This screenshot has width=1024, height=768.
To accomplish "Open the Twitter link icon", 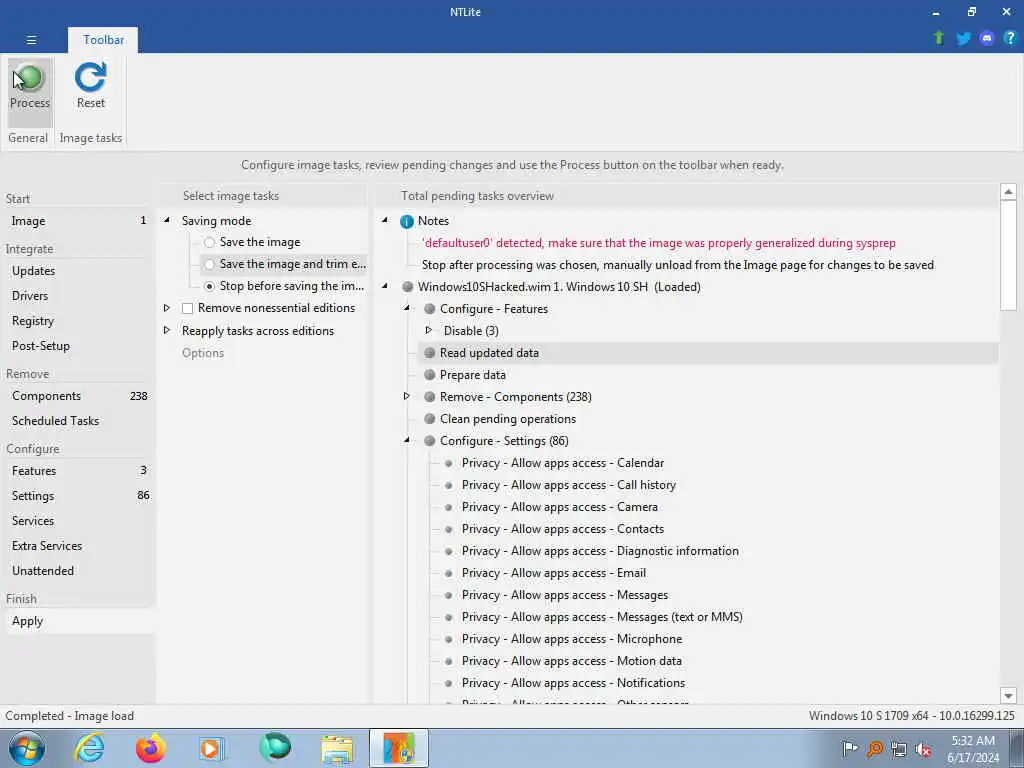I will click(x=963, y=39).
